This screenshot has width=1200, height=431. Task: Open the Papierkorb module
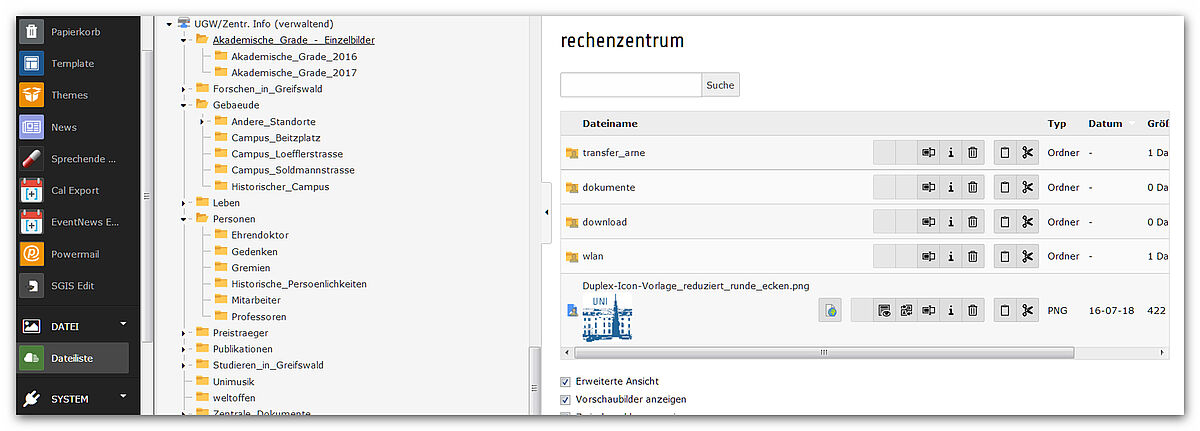click(x=76, y=32)
